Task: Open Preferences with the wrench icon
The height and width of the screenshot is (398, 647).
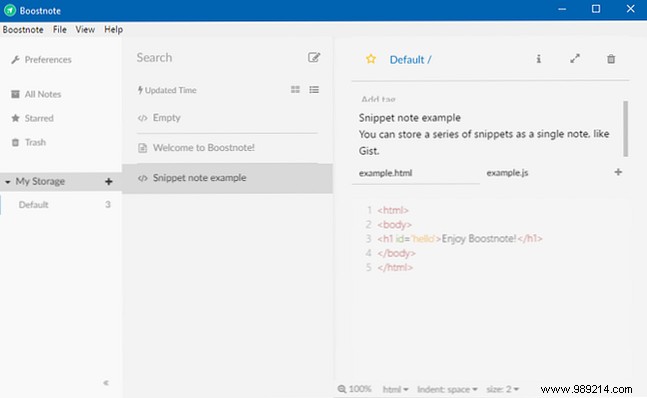Action: [x=15, y=60]
